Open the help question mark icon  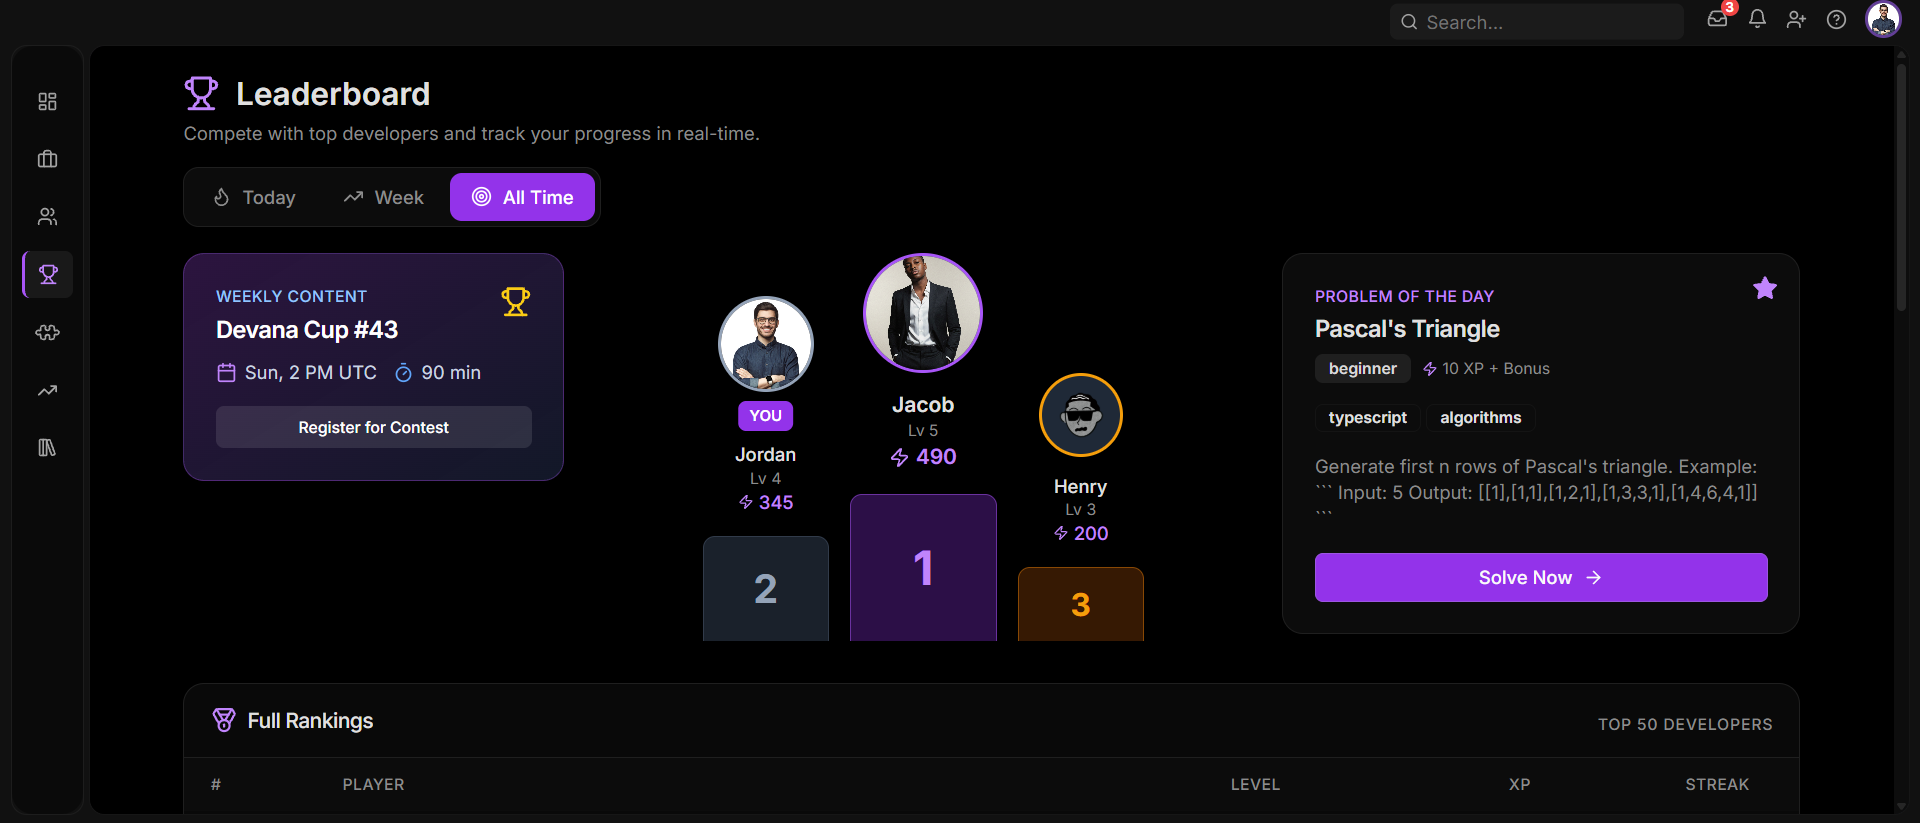tap(1836, 20)
